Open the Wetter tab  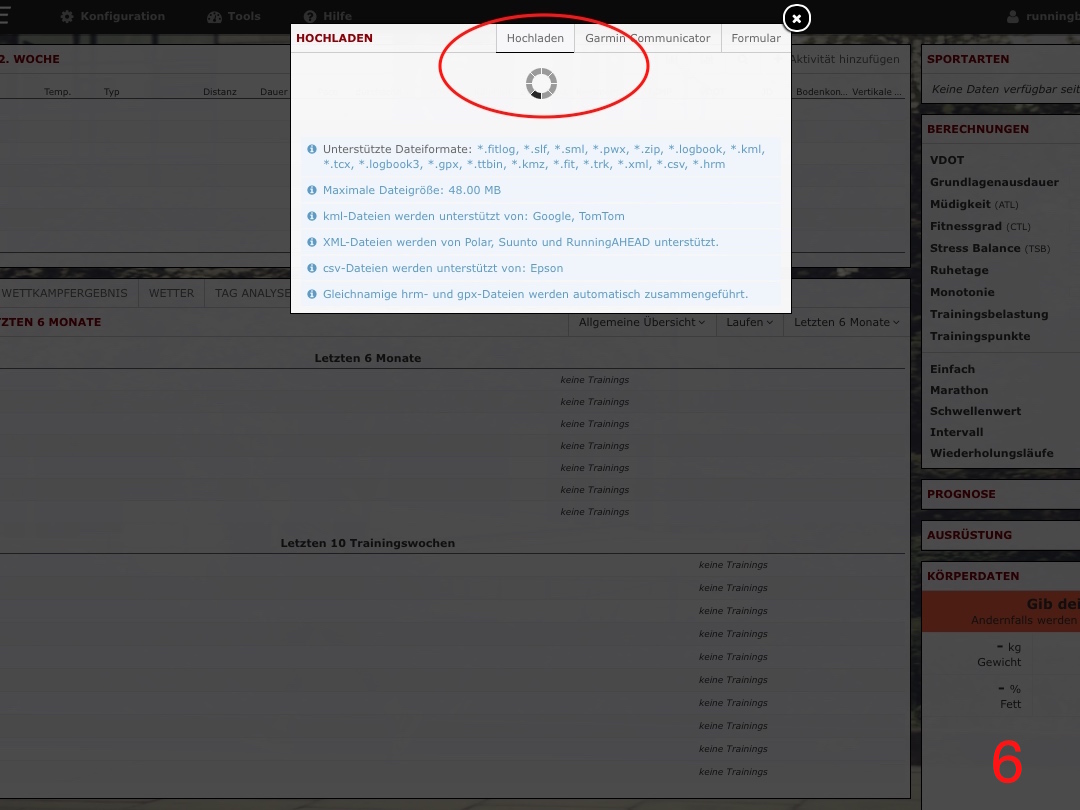tap(171, 293)
